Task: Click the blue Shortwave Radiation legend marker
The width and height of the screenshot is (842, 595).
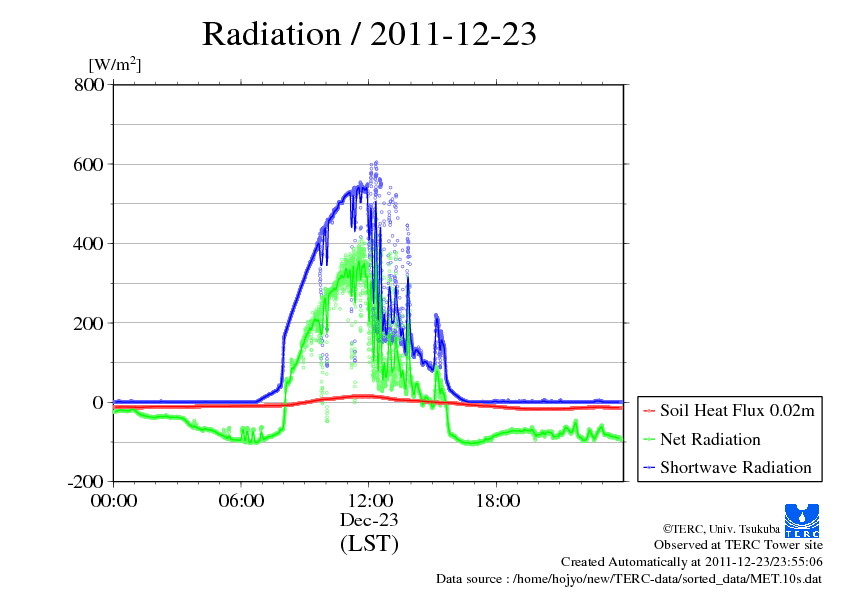Action: click(x=649, y=468)
